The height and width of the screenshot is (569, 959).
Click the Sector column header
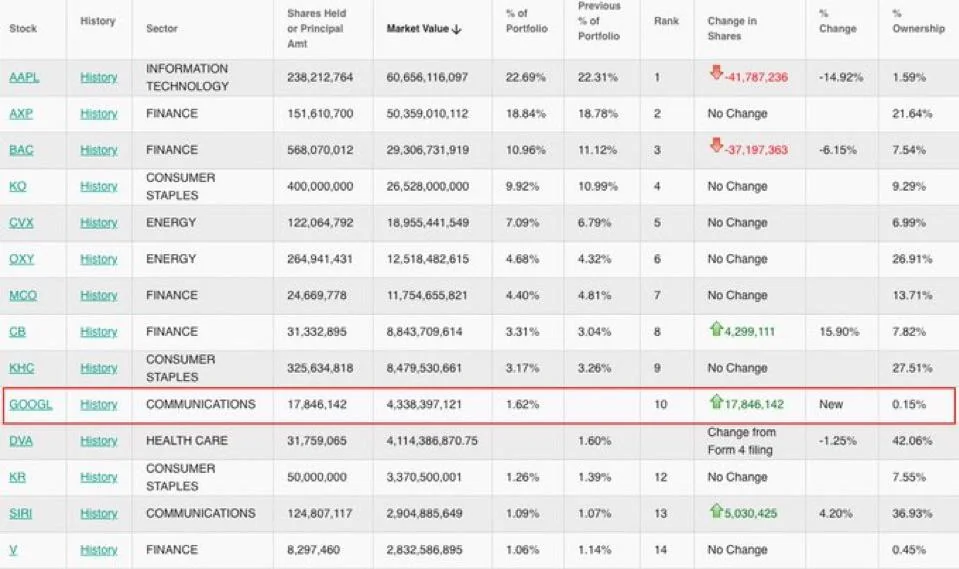click(161, 29)
